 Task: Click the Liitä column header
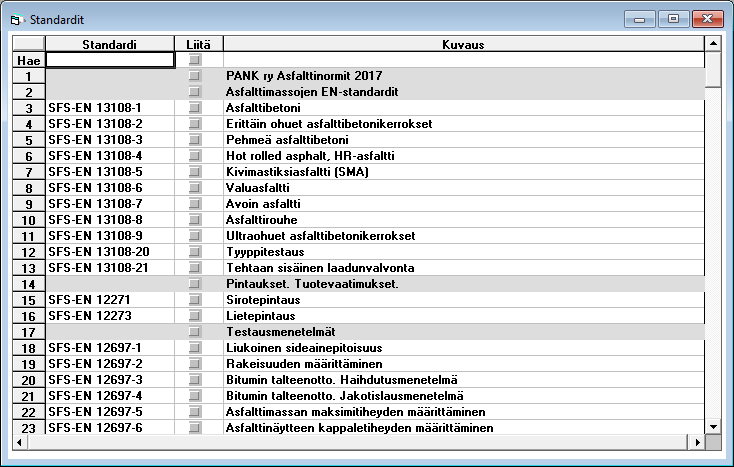(x=198, y=44)
